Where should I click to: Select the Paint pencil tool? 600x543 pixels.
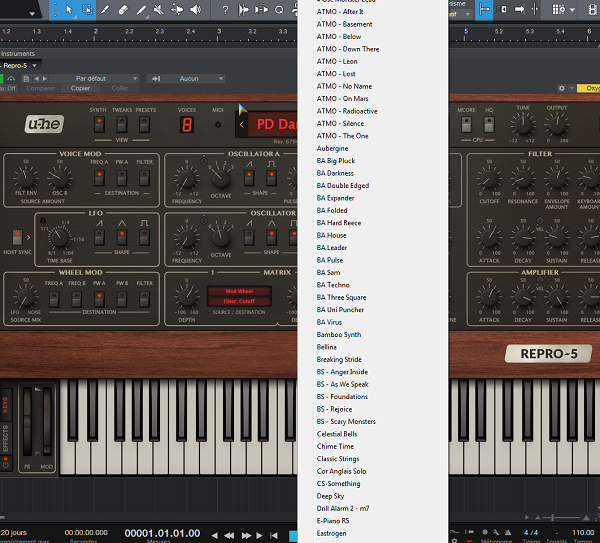coord(141,10)
